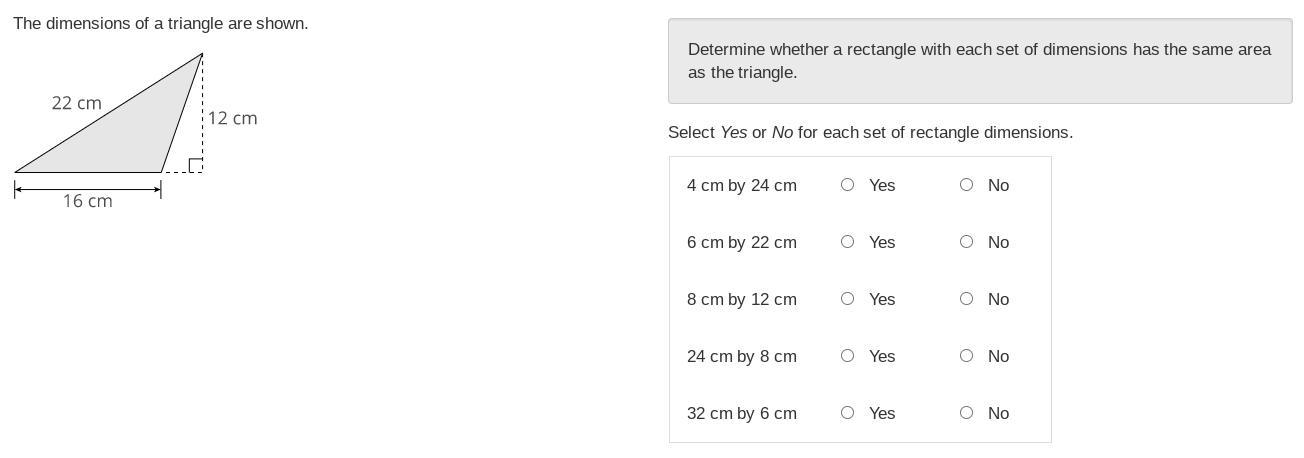The width and height of the screenshot is (1304, 458).
Task: Click the right angle marker on the diagram
Action: coord(196,165)
